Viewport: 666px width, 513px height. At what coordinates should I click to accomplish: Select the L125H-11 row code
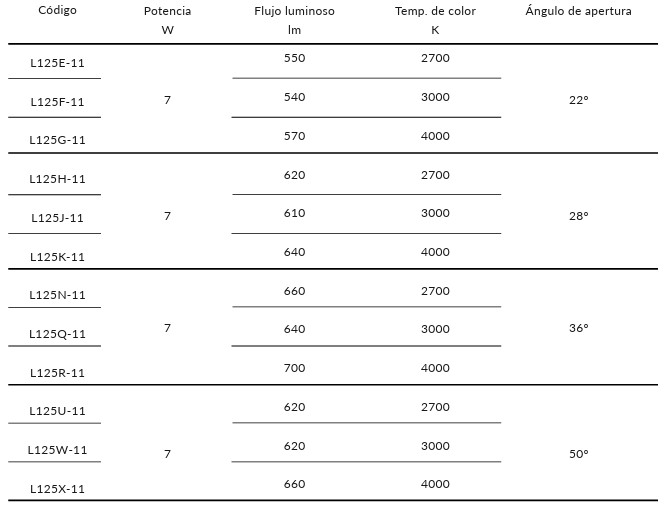click(x=58, y=179)
